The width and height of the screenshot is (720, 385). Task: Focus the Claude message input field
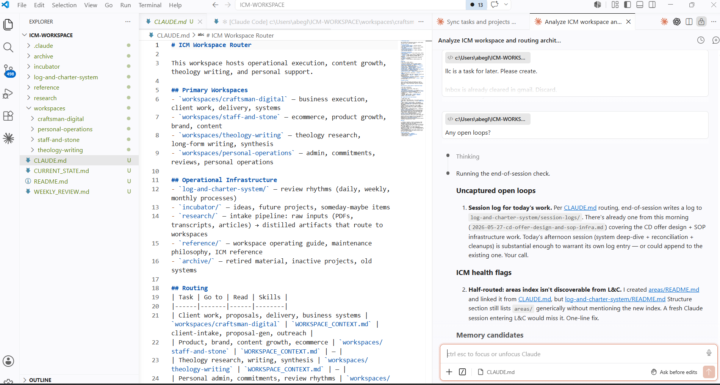[x=574, y=354]
